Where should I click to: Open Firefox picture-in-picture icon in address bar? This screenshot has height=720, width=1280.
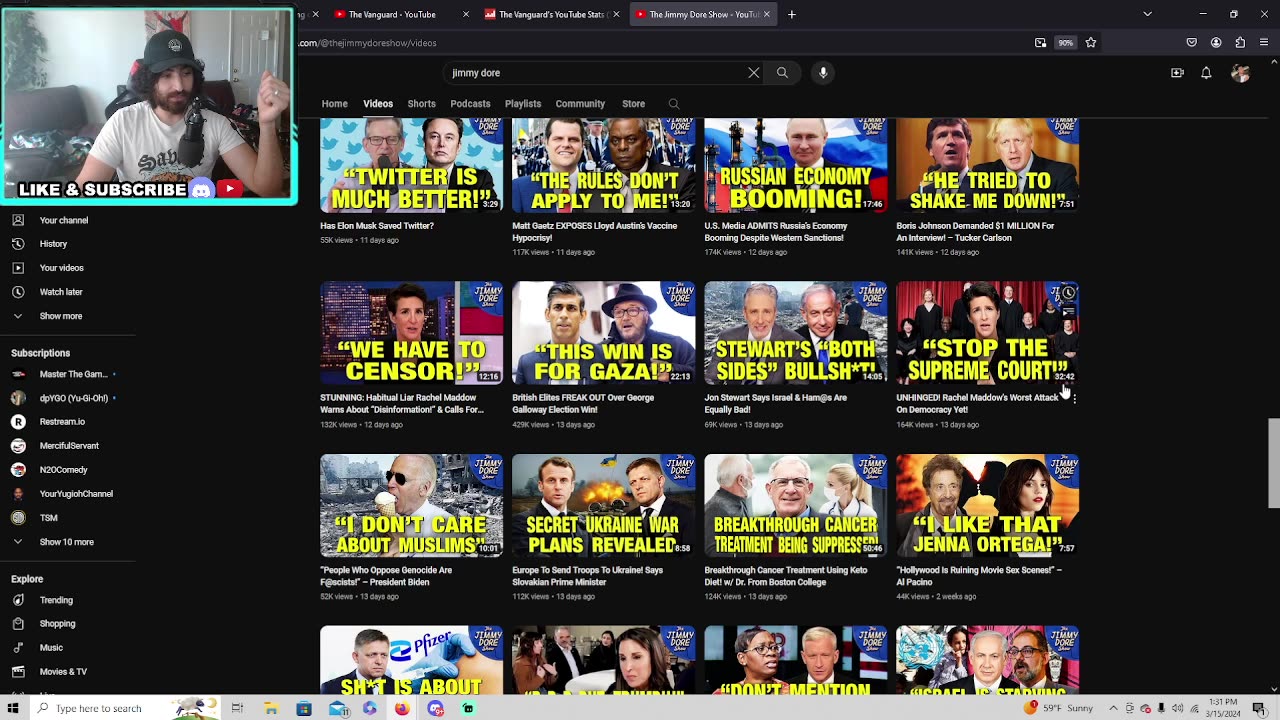coord(1040,43)
